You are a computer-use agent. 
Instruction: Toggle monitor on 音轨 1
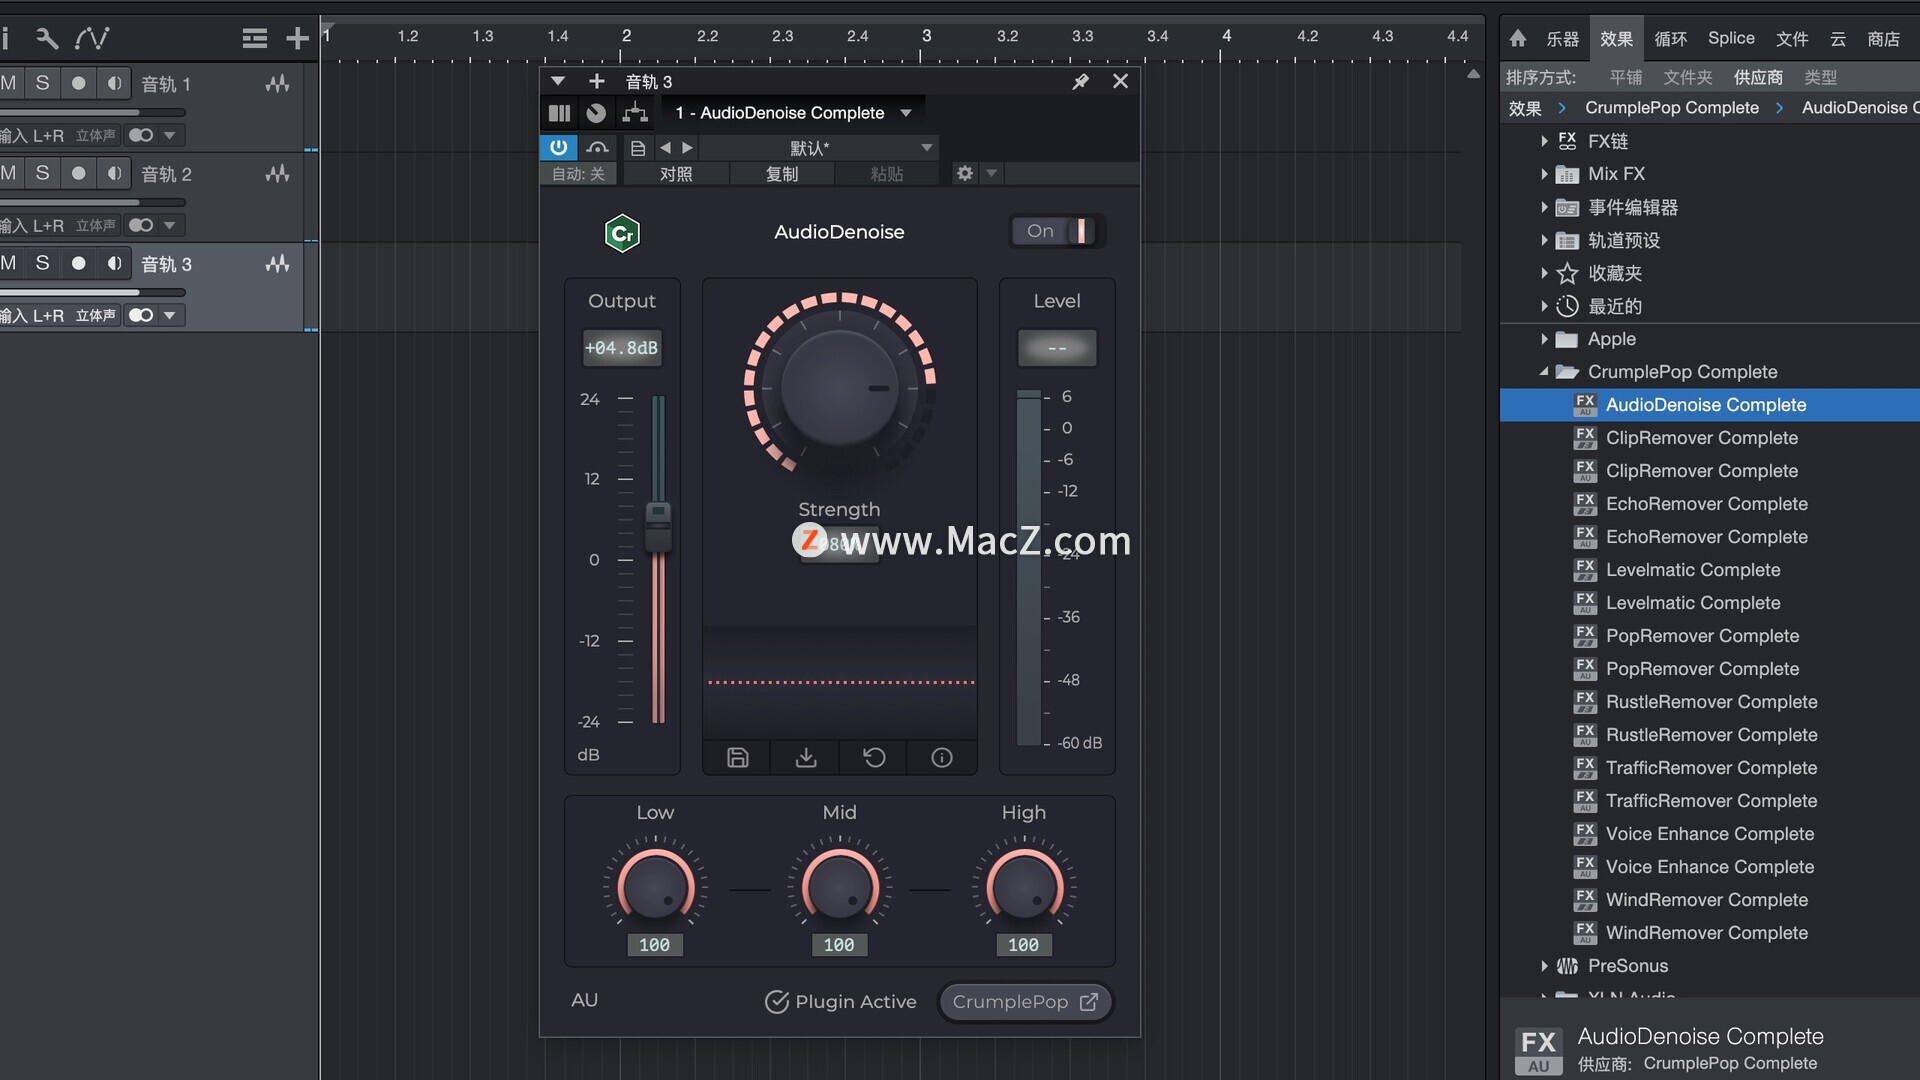(x=115, y=83)
